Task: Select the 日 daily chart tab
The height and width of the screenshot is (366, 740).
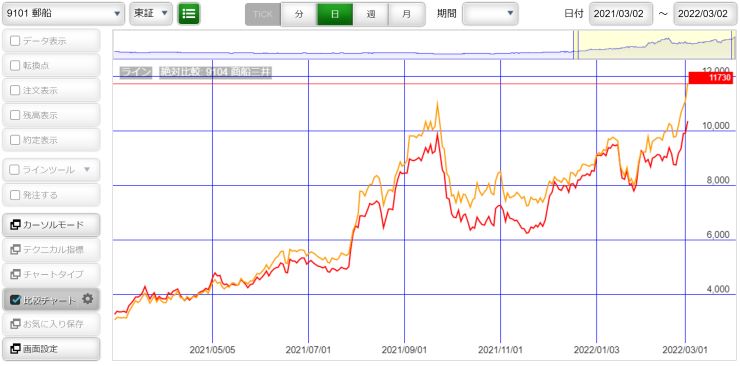Action: pyautogui.click(x=335, y=14)
